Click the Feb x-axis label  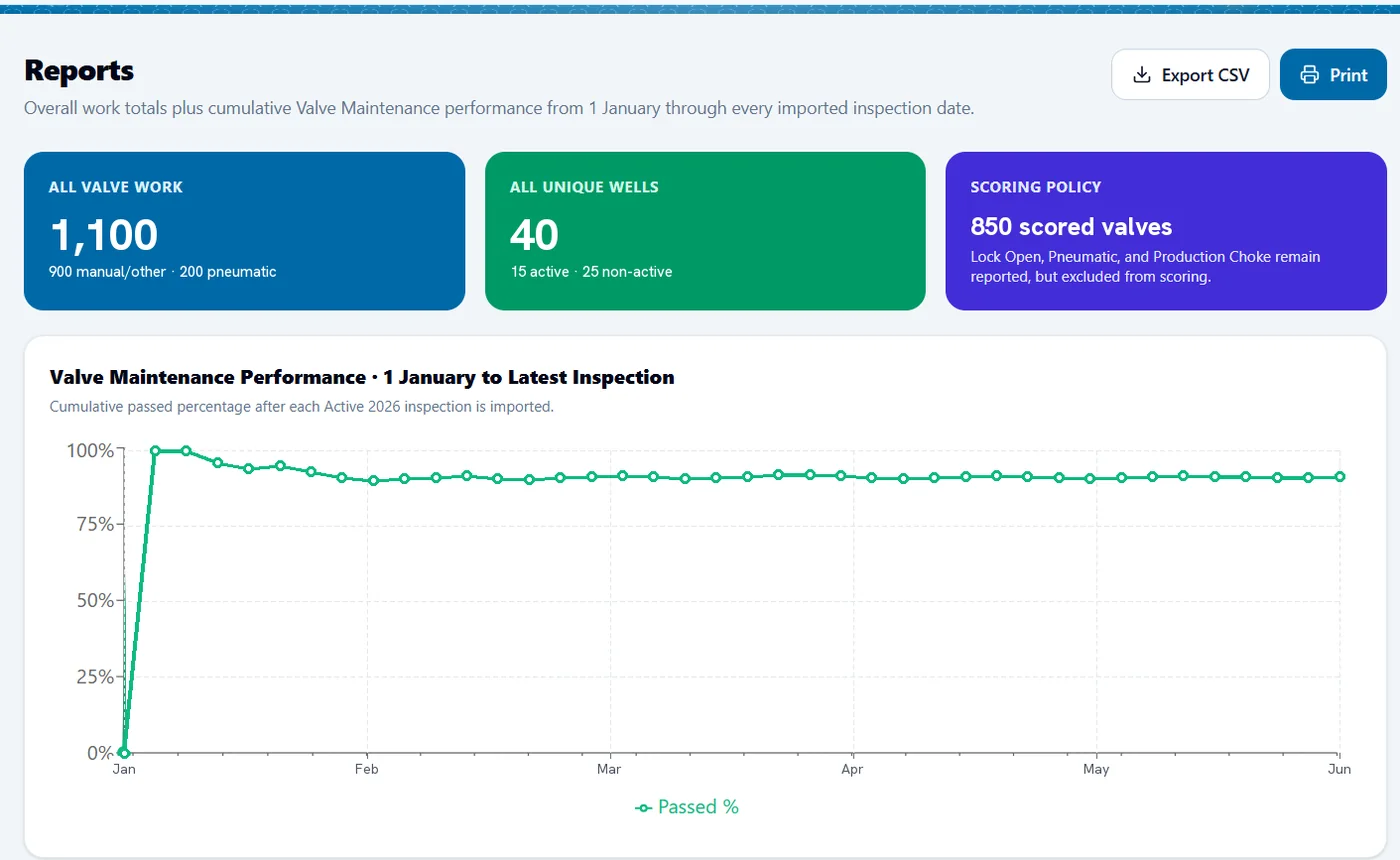[367, 769]
